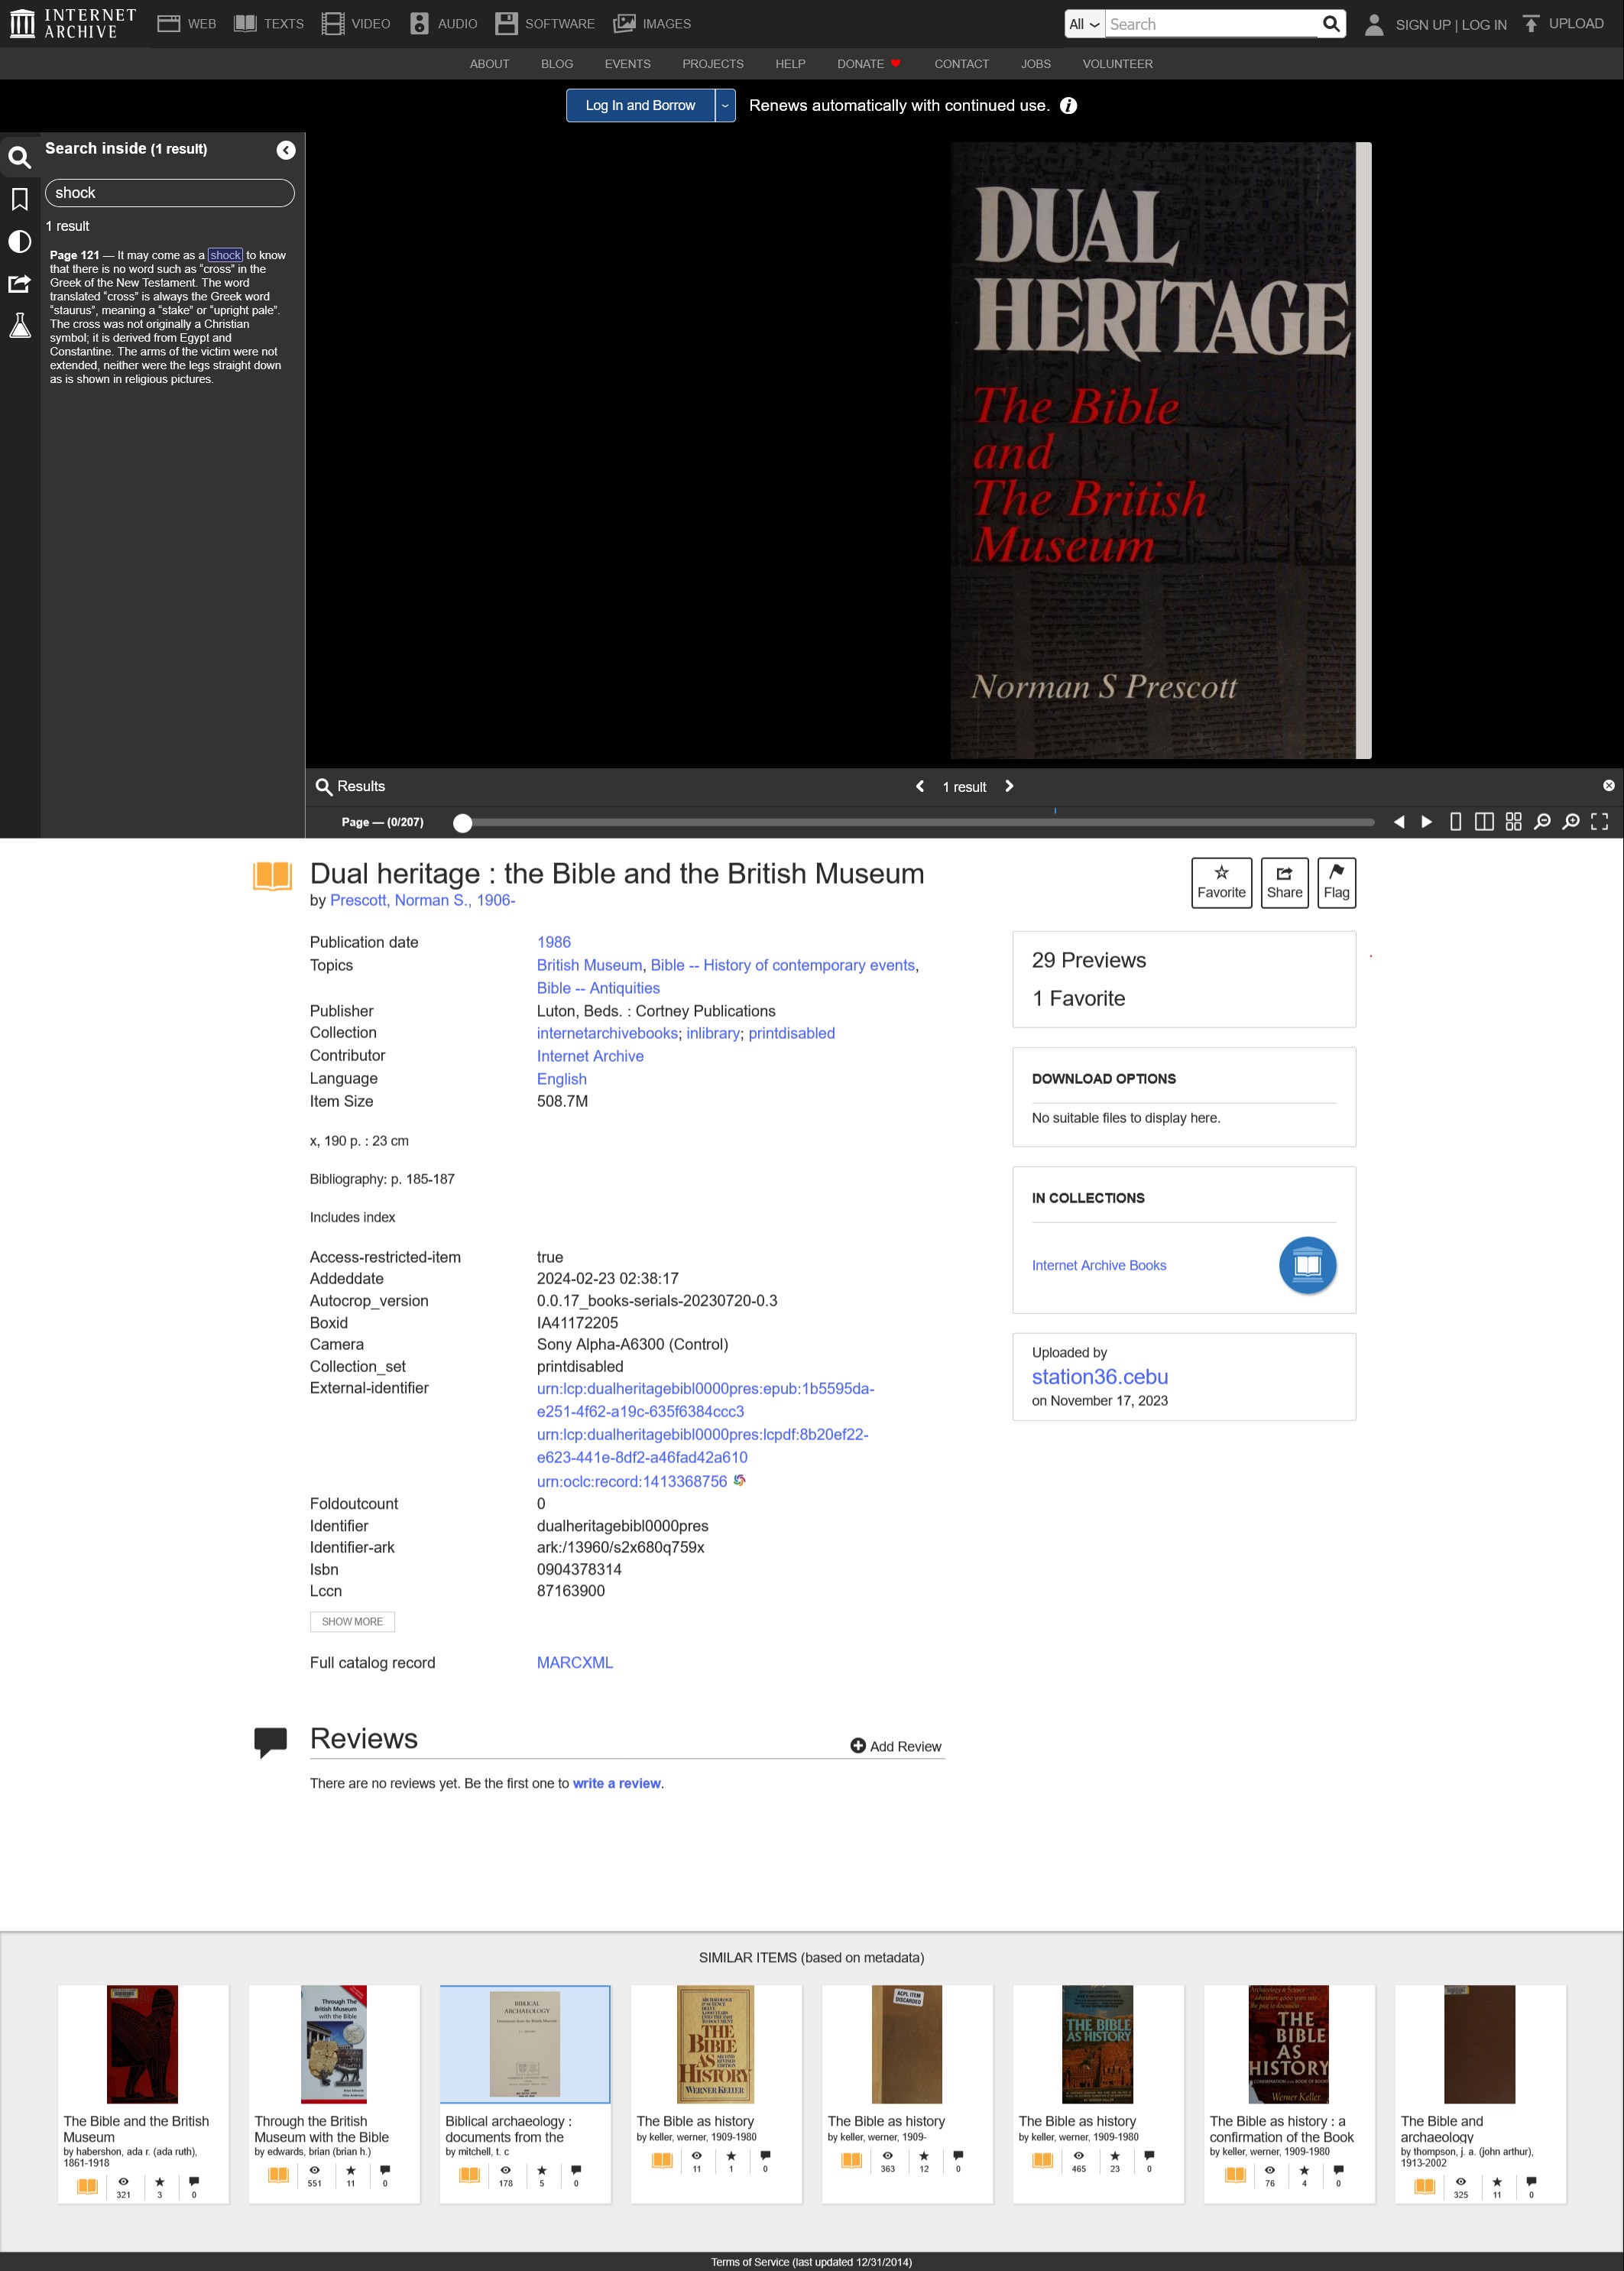The width and height of the screenshot is (1624, 2271).
Task: Open Visual Adjustments half-circle icon
Action: 19,241
